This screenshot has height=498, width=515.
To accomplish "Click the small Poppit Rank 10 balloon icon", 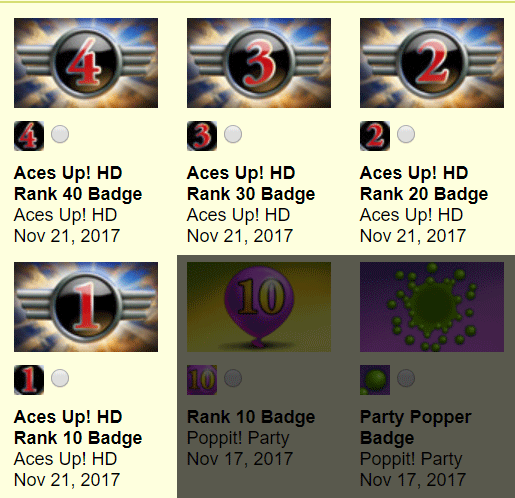I will (x=202, y=380).
